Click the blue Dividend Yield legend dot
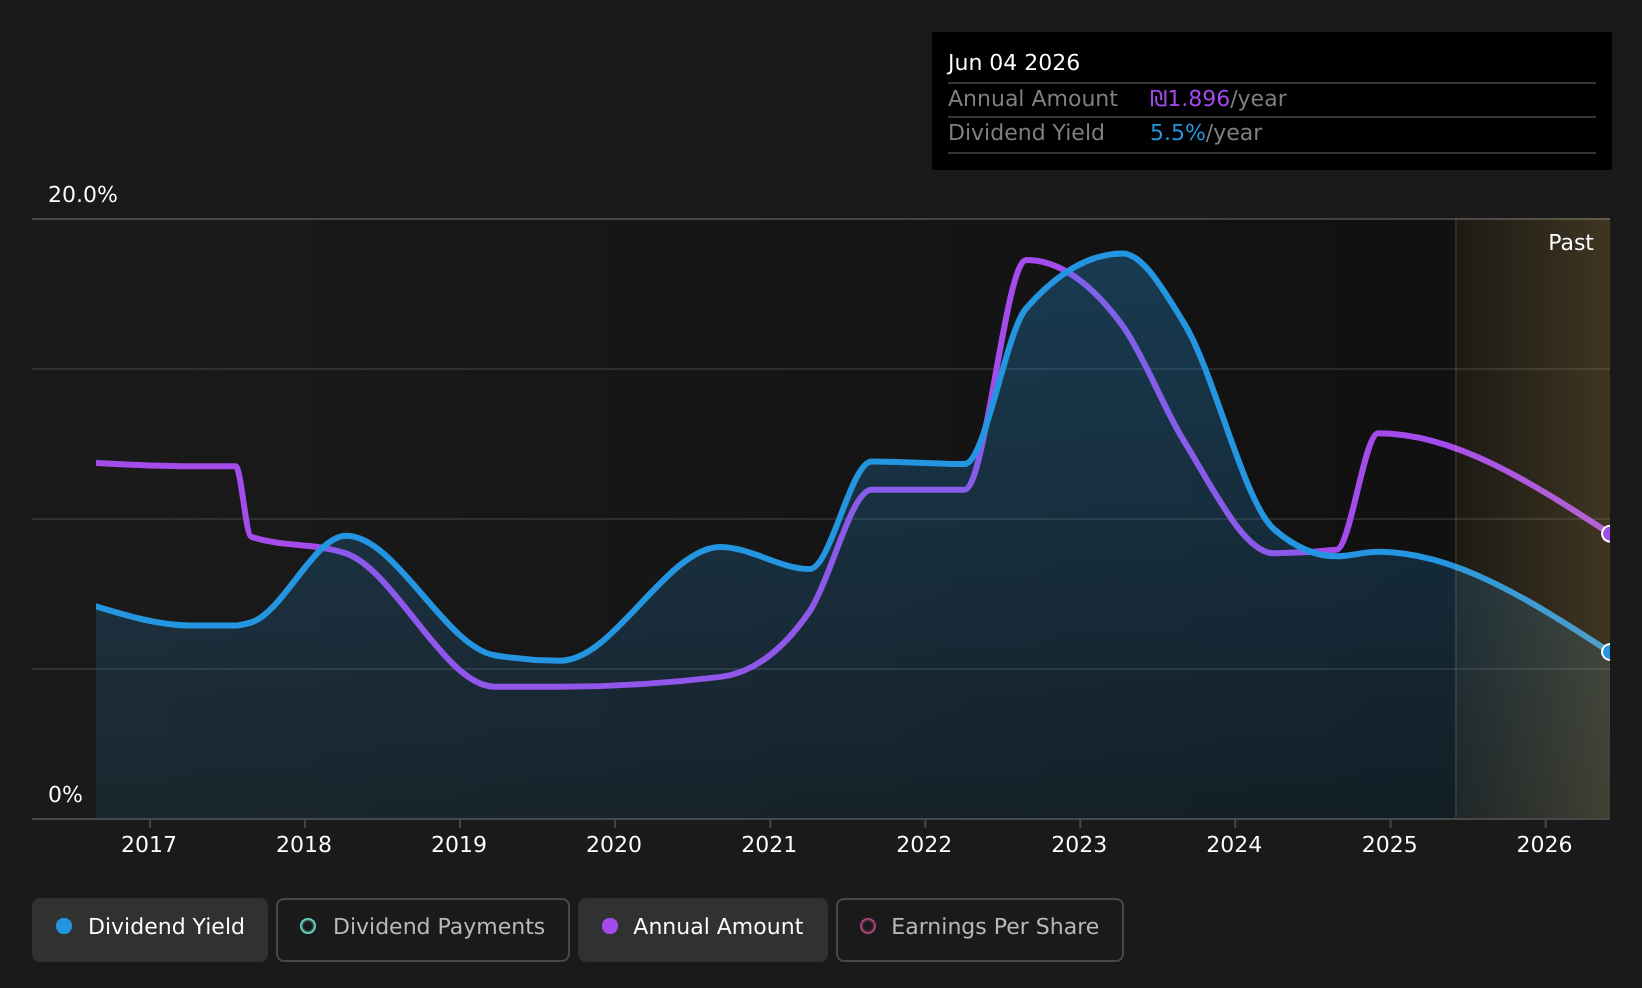Image resolution: width=1642 pixels, height=988 pixels. tap(64, 926)
